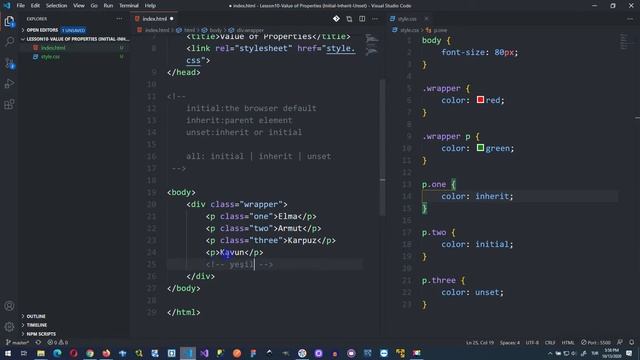Split the index.html editor right

tap(362, 19)
